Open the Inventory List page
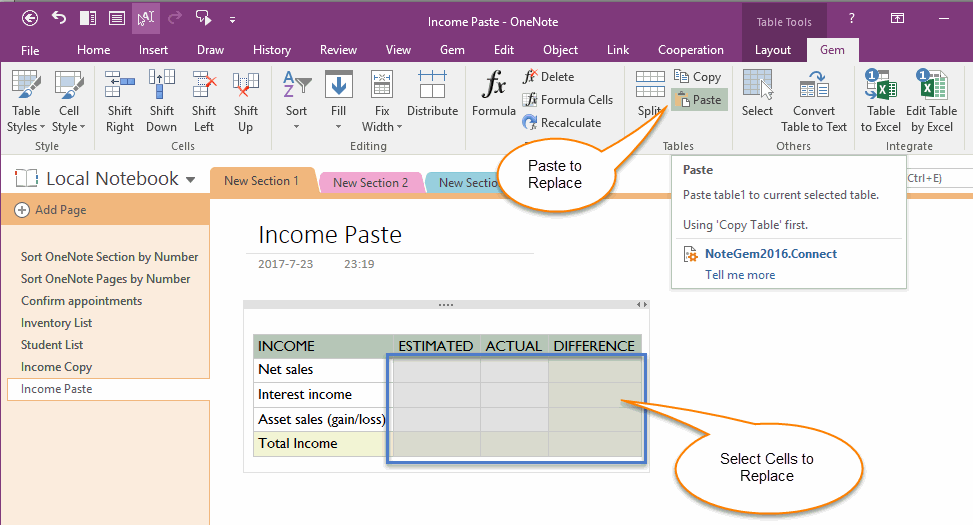This screenshot has width=973, height=525. pyautogui.click(x=56, y=323)
